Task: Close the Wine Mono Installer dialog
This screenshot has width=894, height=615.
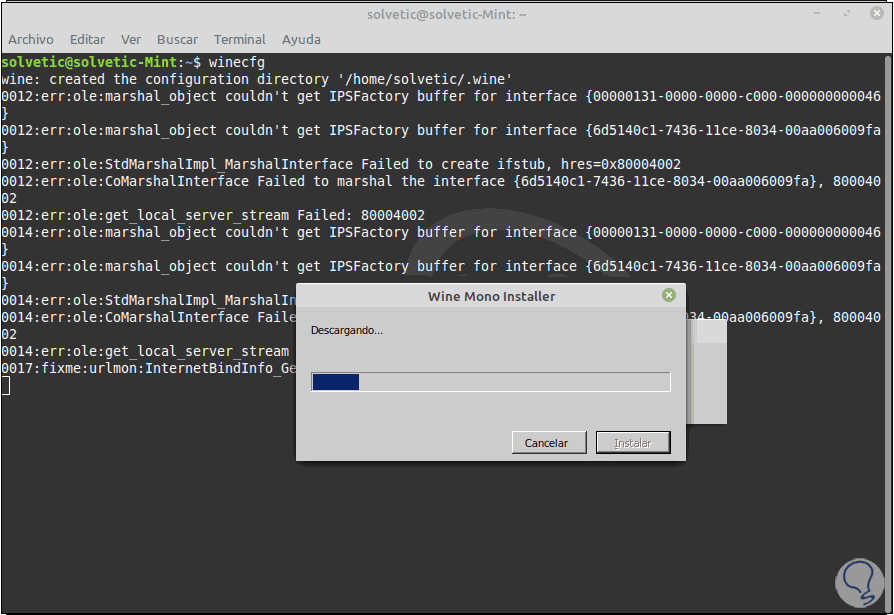Action: coord(669,295)
